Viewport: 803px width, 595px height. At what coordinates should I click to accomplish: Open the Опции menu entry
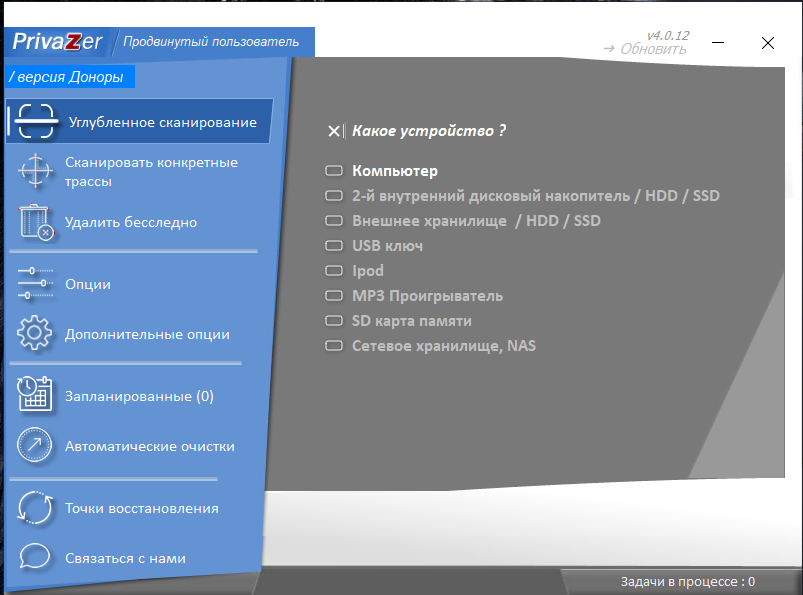click(x=88, y=284)
